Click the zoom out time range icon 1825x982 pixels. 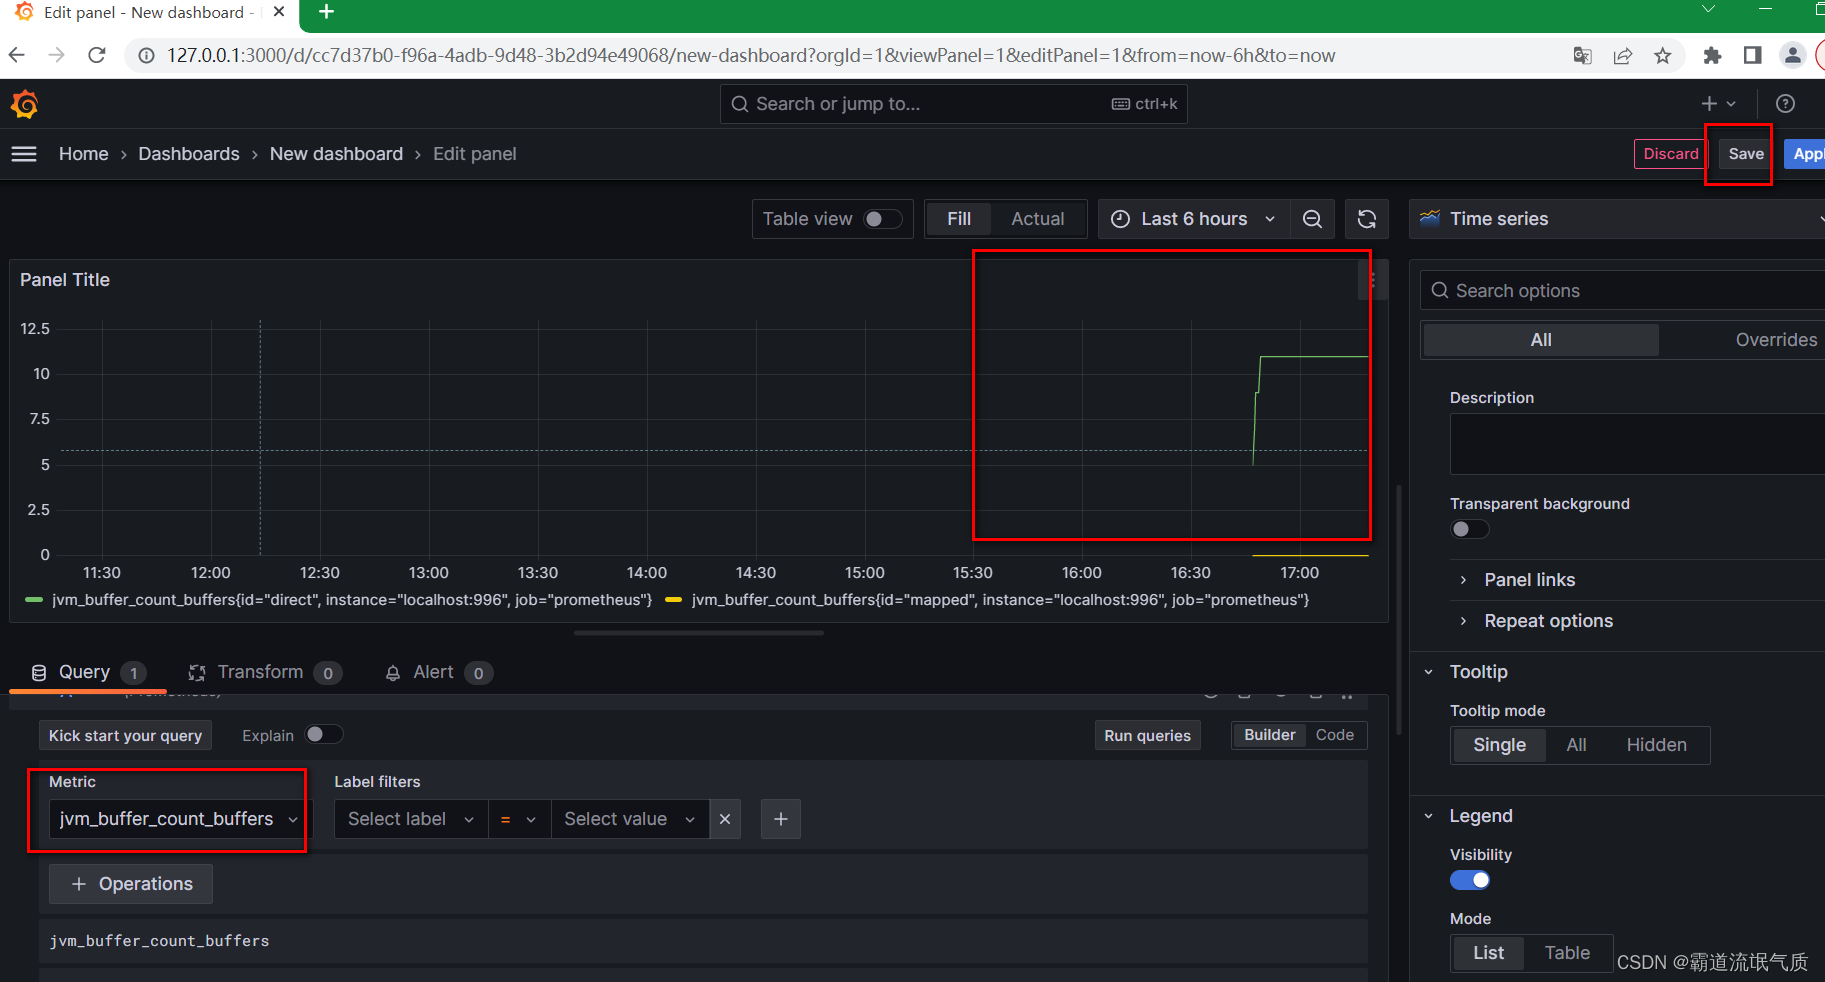[x=1313, y=219]
